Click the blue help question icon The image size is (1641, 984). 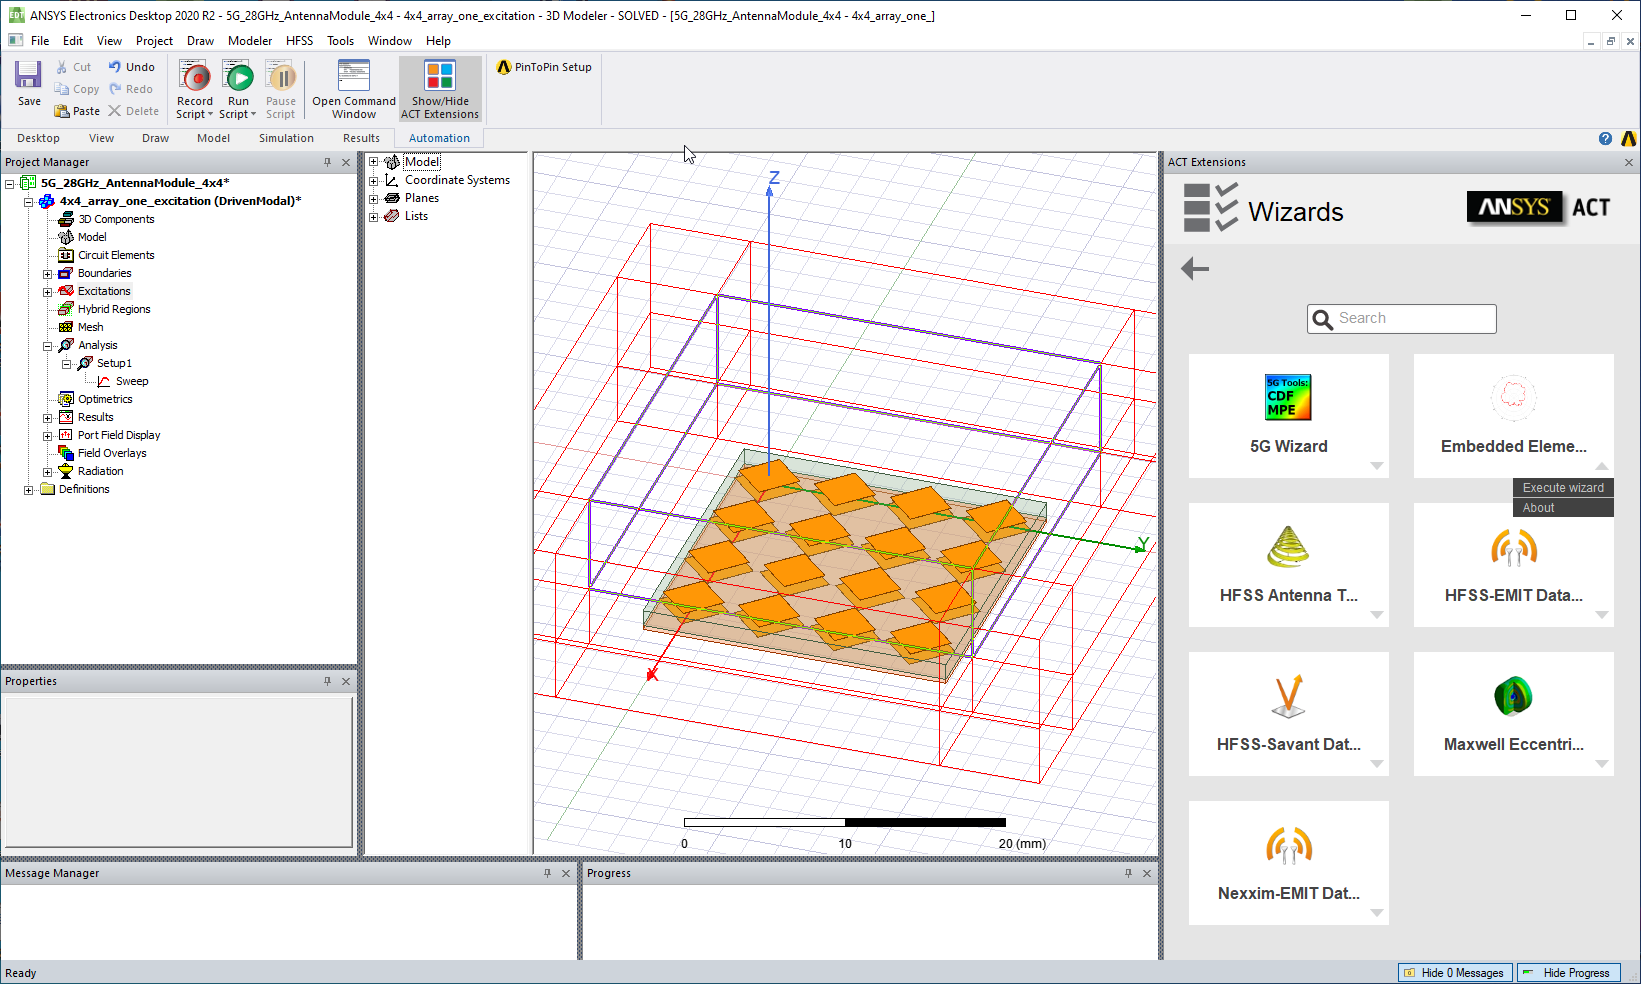[1605, 139]
